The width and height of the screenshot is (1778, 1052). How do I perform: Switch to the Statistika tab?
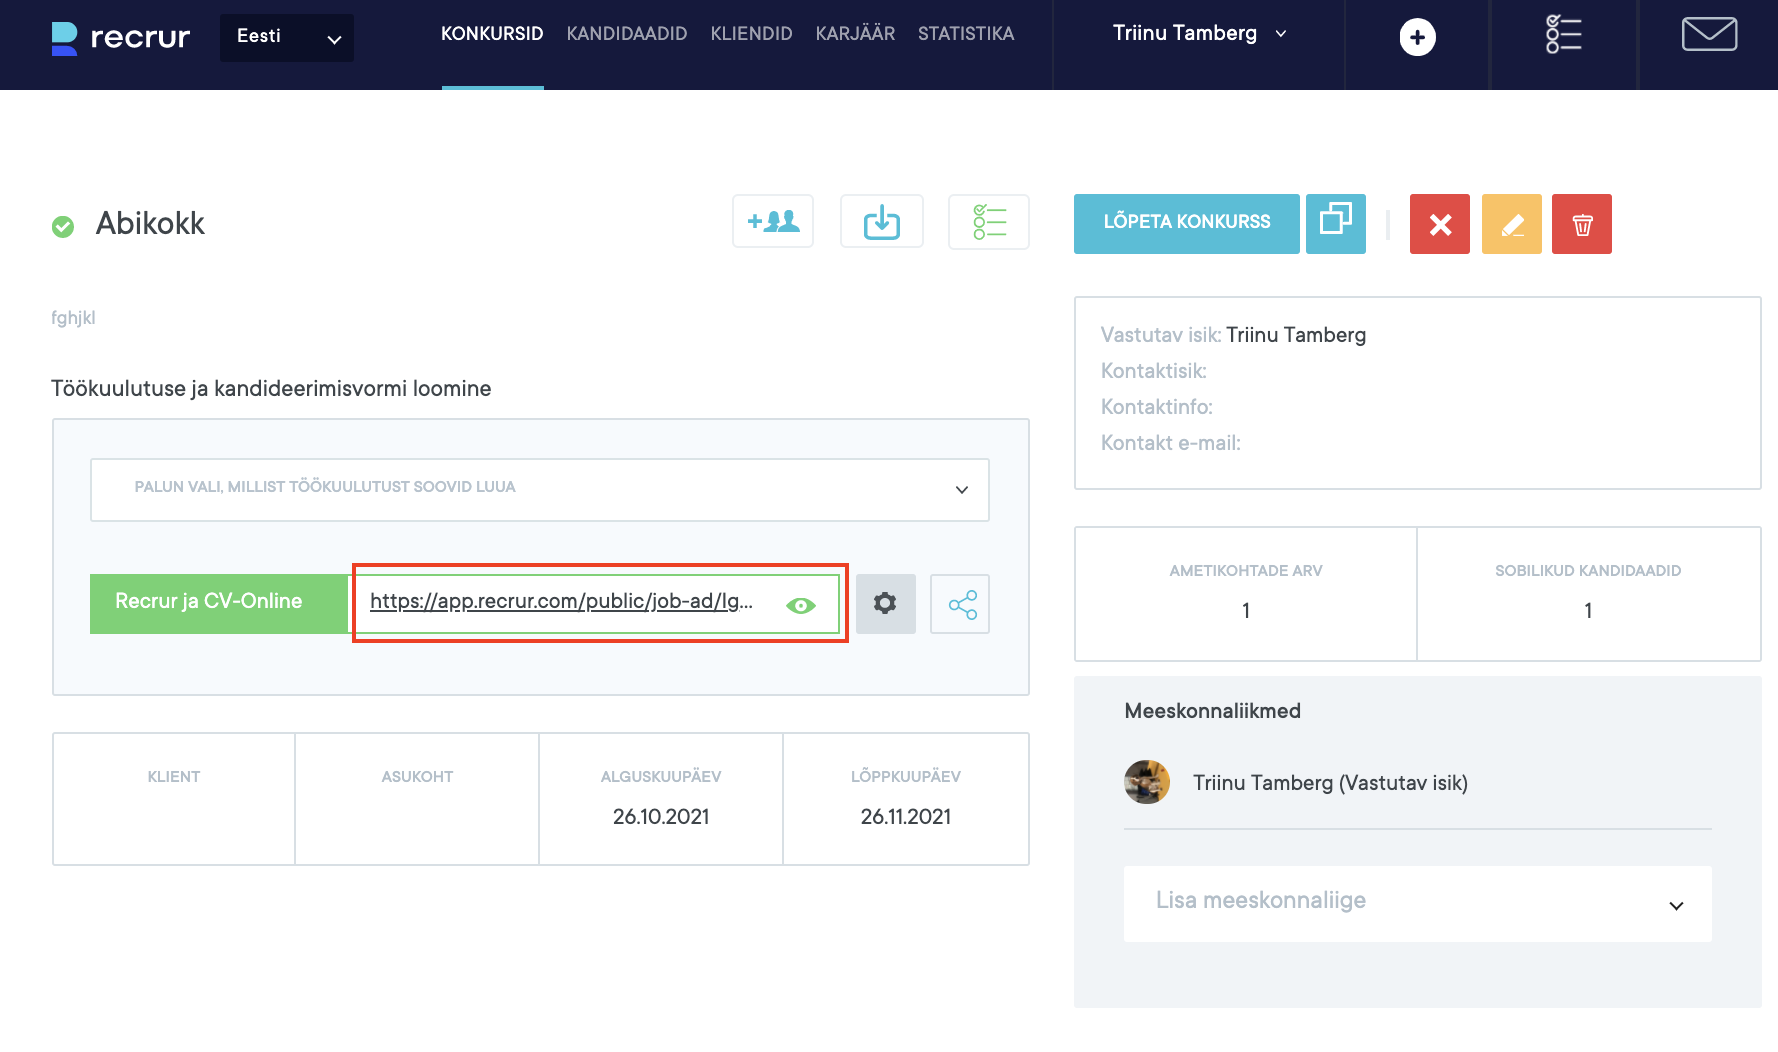pos(965,34)
